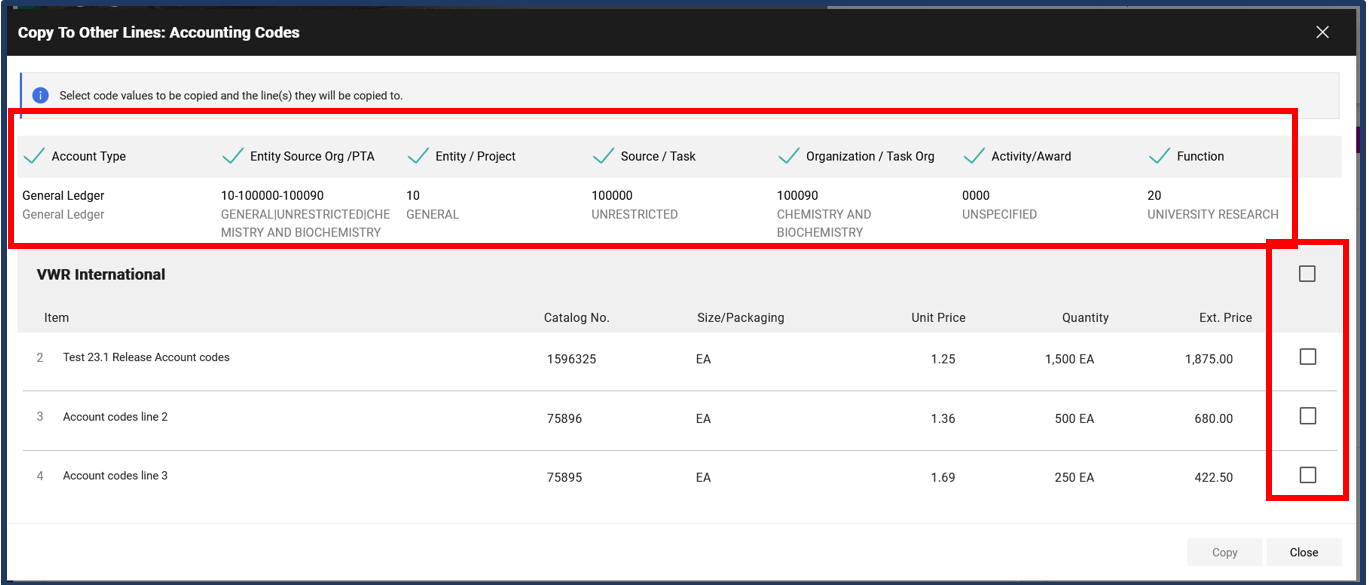Click the Ext. Price column header
The width and height of the screenshot is (1369, 585).
pyautogui.click(x=1225, y=317)
